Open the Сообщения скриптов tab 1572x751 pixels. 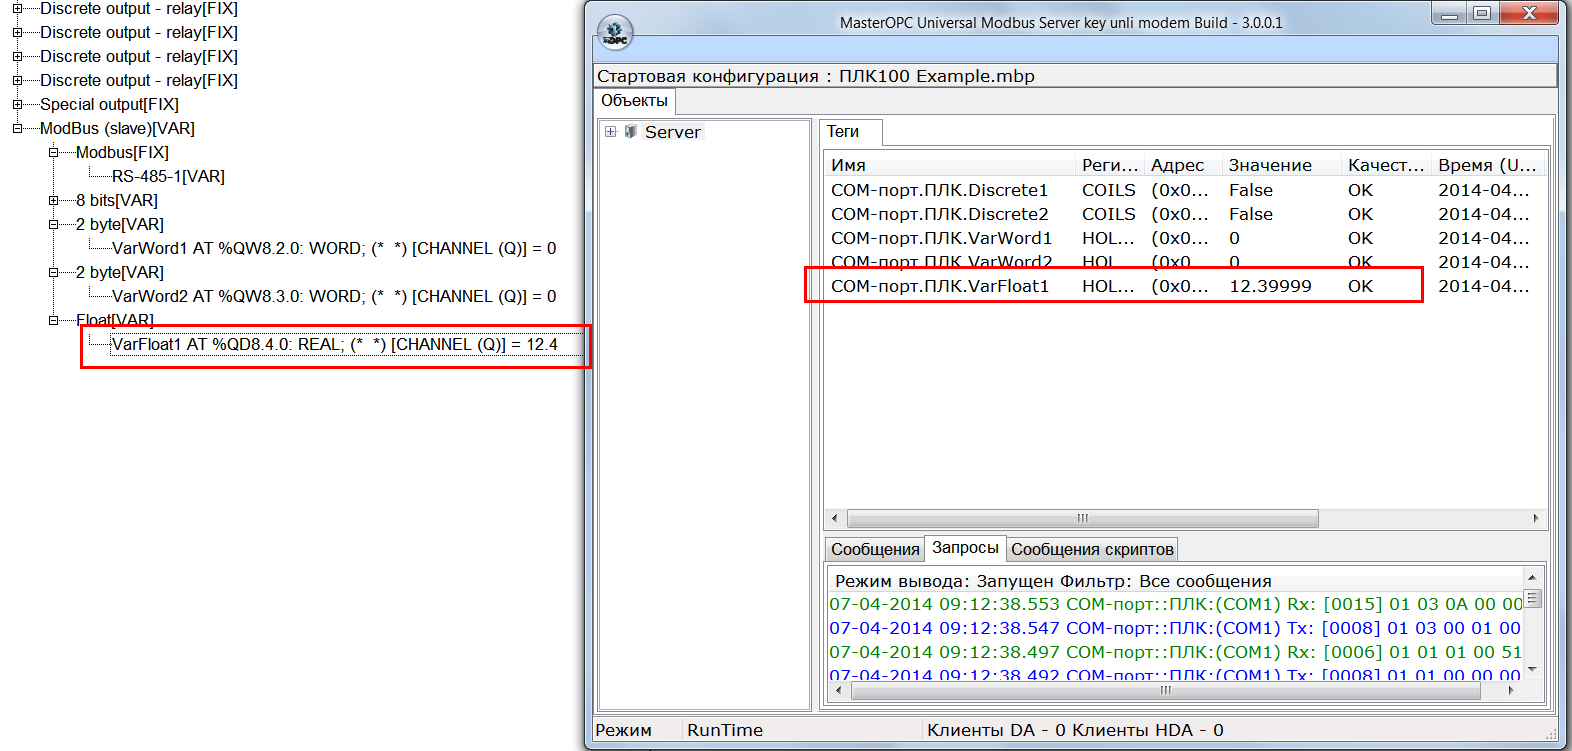[1091, 549]
